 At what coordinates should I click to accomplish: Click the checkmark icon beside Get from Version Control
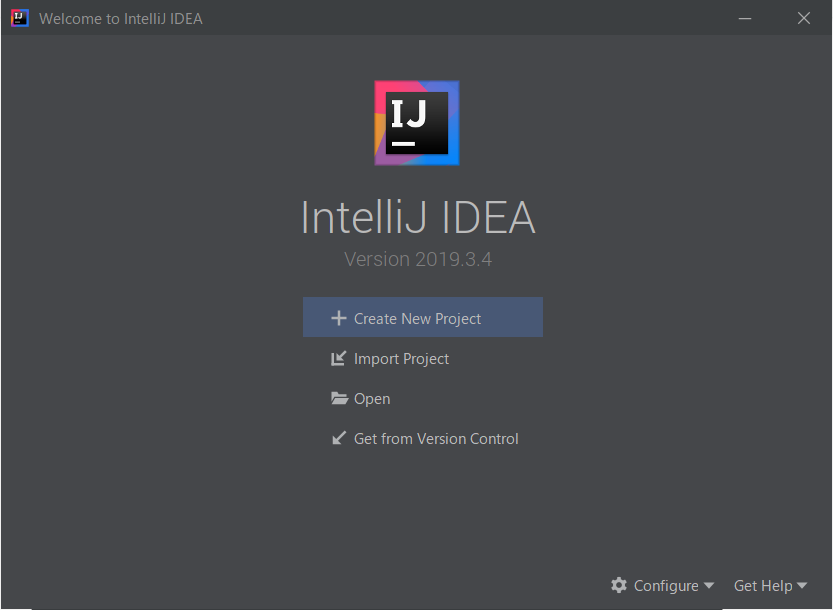tap(340, 438)
